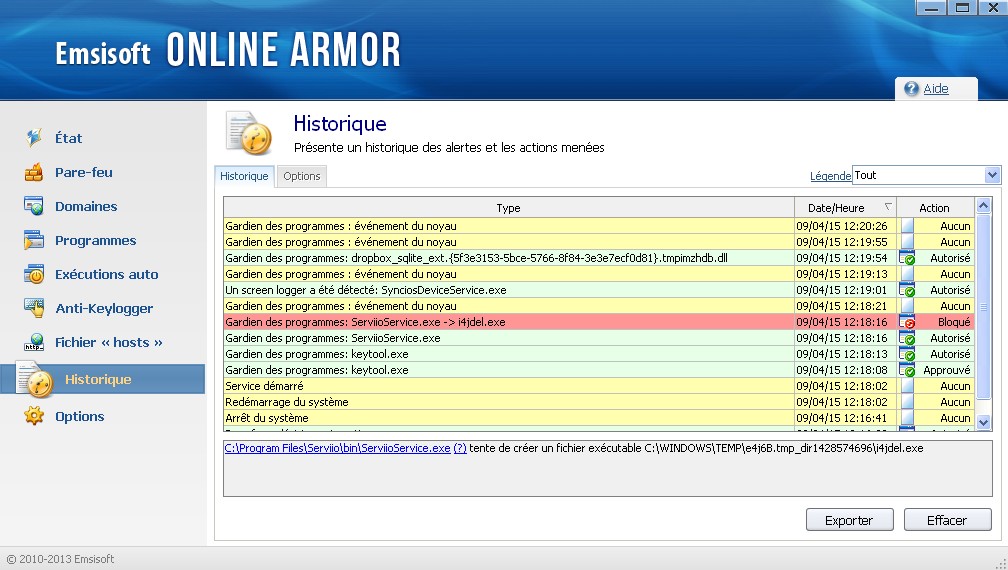Click the Type column header

[x=508, y=208]
